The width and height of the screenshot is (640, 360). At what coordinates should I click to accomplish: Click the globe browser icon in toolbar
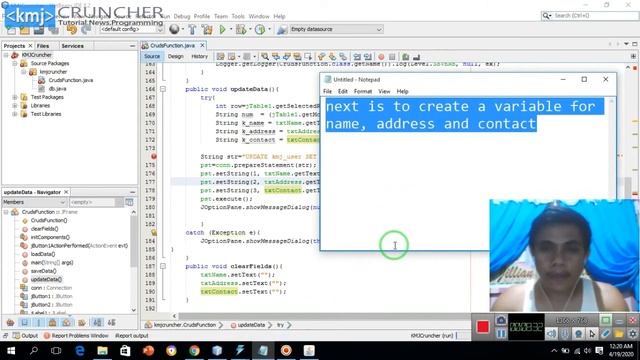pos(174,29)
